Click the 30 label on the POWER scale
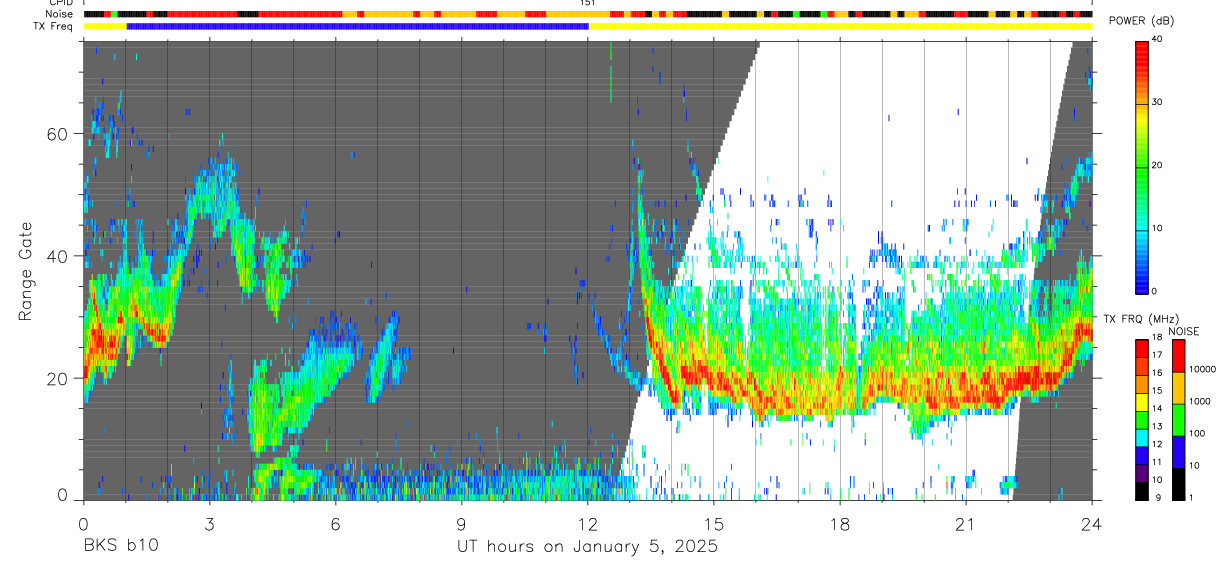 tap(1159, 102)
